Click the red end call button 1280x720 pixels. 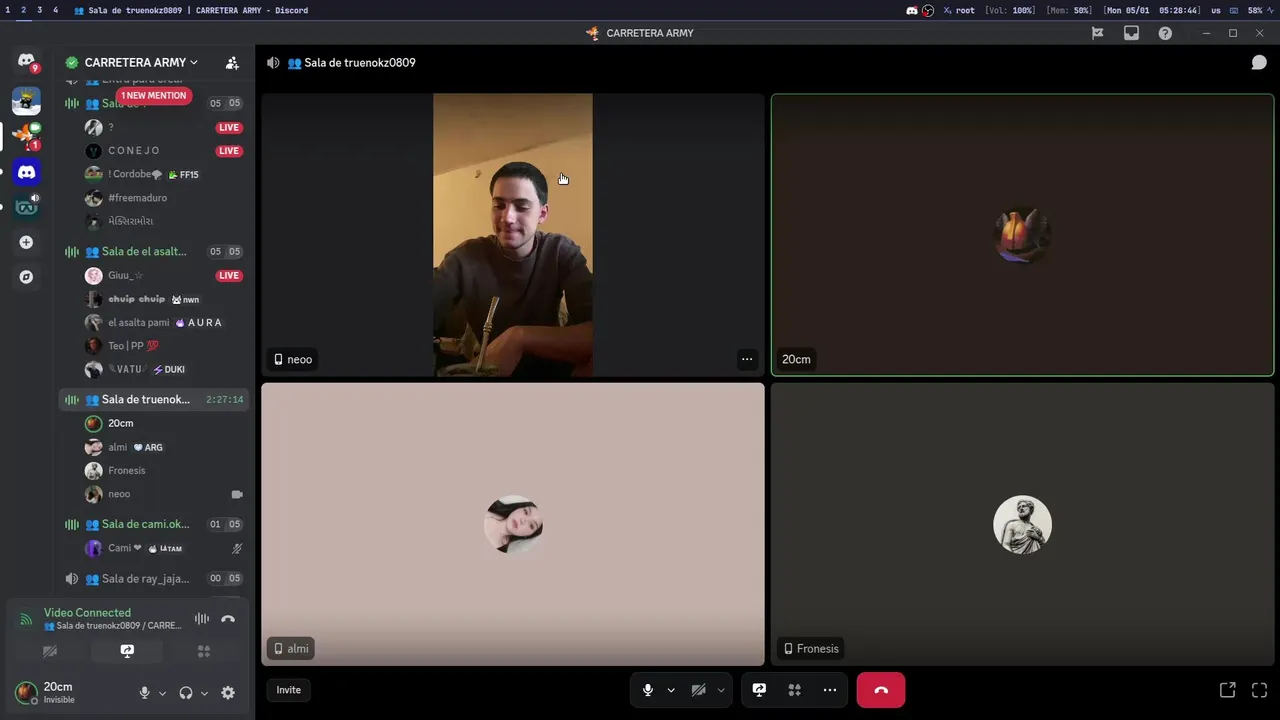click(x=881, y=690)
